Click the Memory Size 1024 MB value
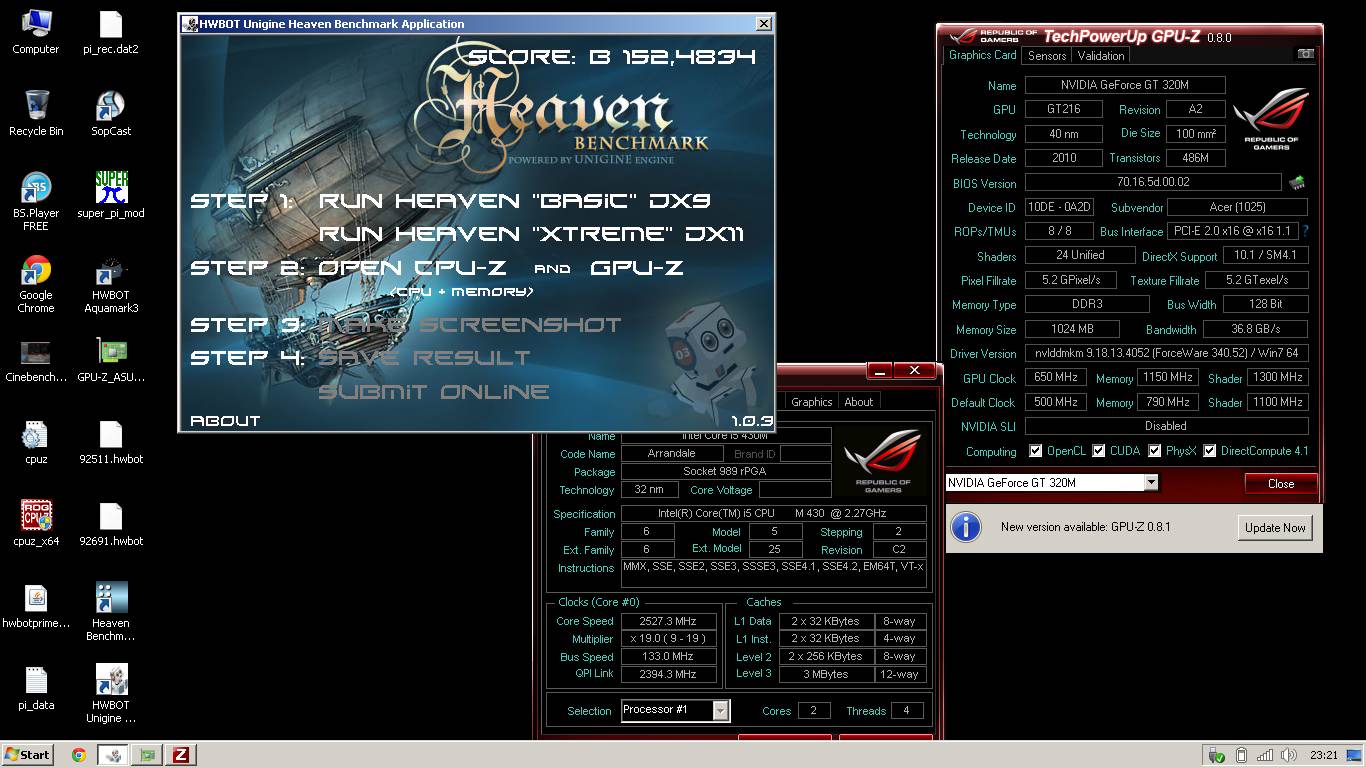The width and height of the screenshot is (1366, 768). [x=1073, y=329]
